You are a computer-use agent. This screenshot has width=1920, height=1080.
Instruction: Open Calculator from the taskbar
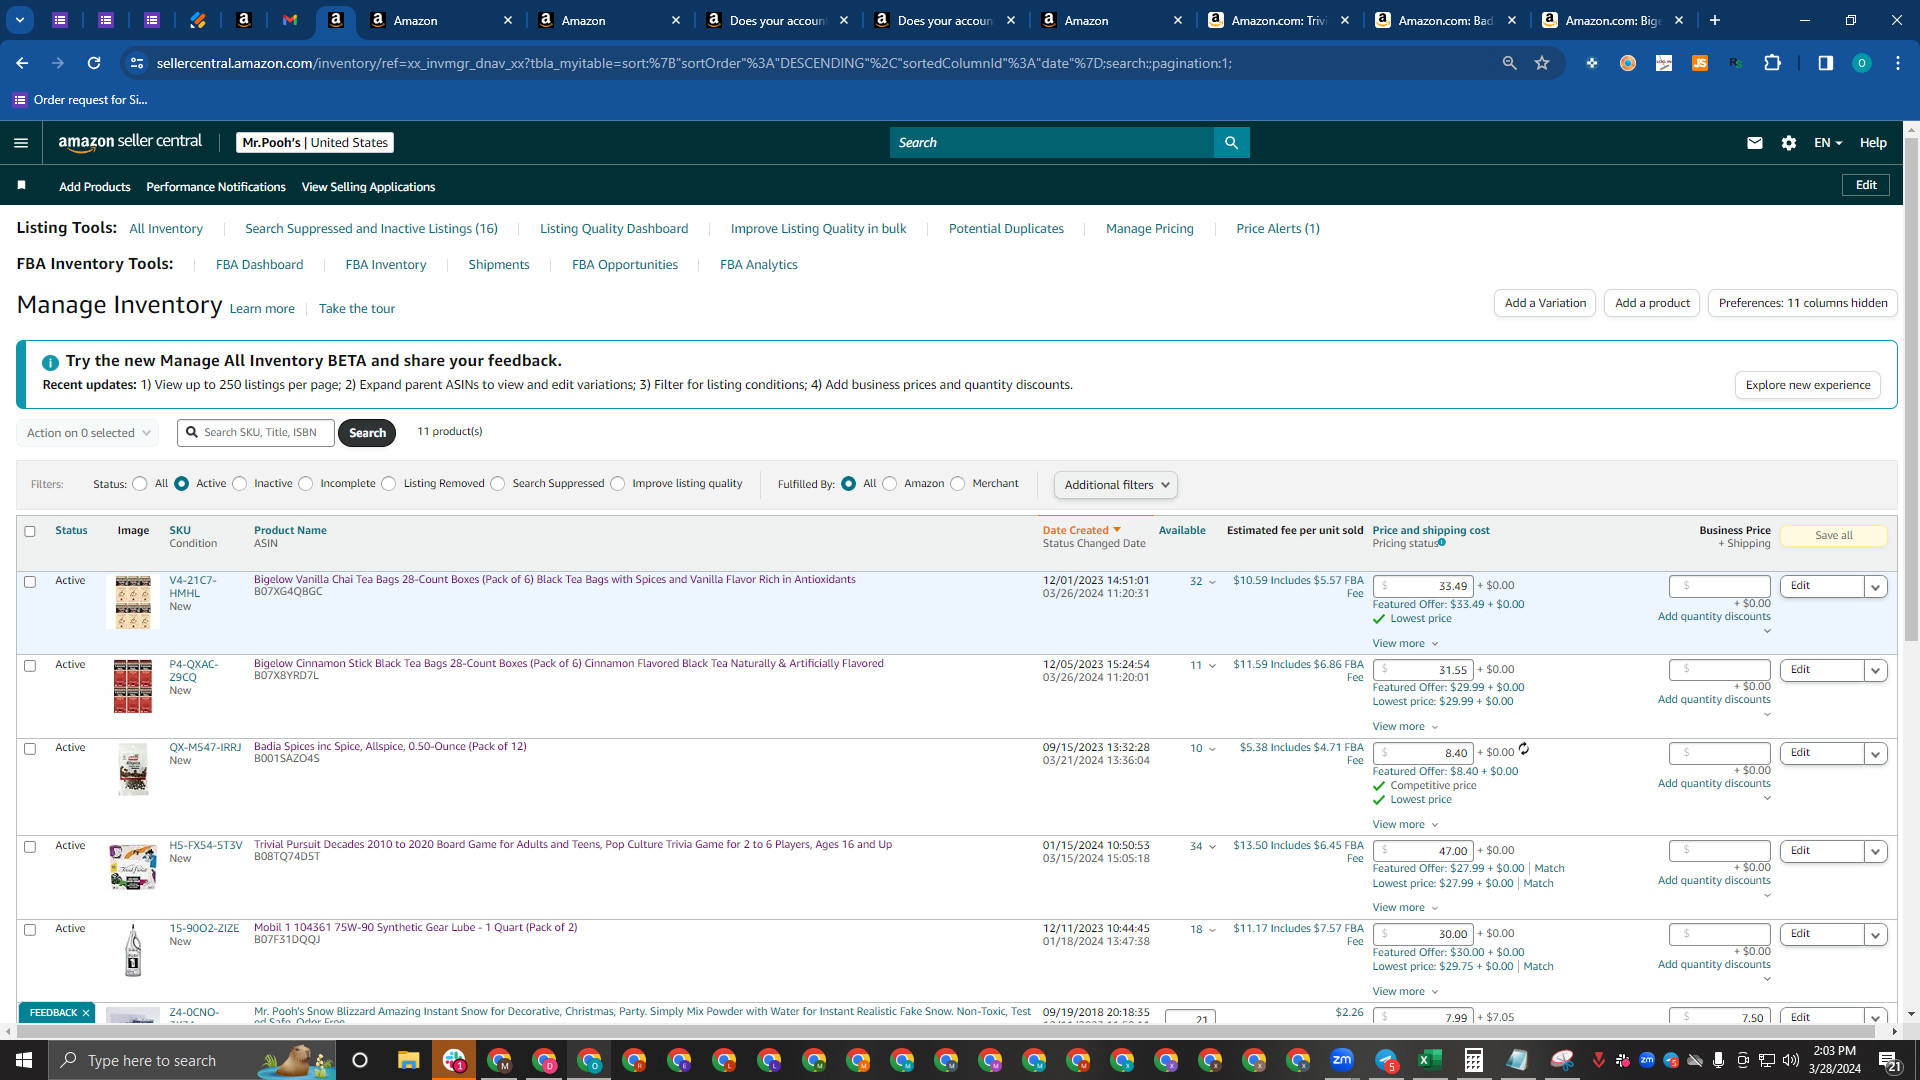coord(1473,1060)
